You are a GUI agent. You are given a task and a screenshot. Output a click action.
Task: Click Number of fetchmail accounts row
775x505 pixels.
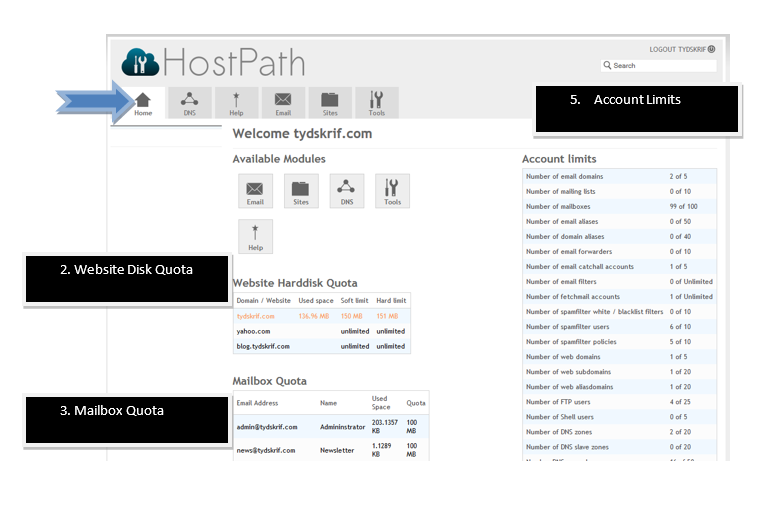point(619,296)
